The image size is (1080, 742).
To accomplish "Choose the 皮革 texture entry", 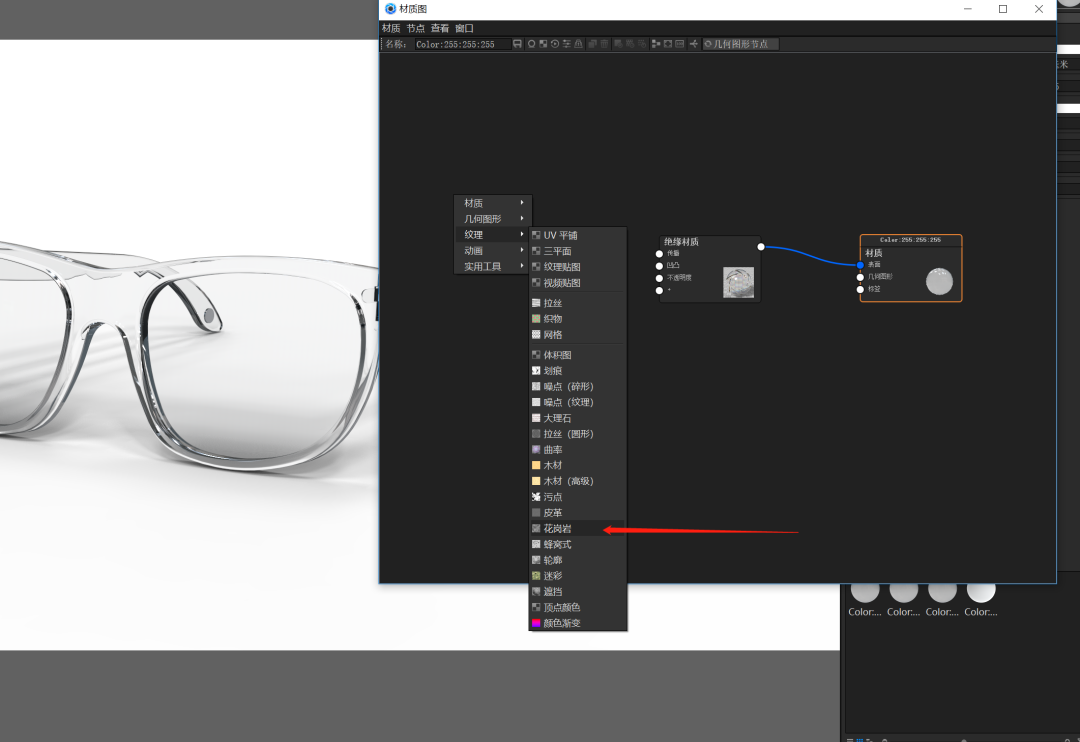I will [578, 513].
